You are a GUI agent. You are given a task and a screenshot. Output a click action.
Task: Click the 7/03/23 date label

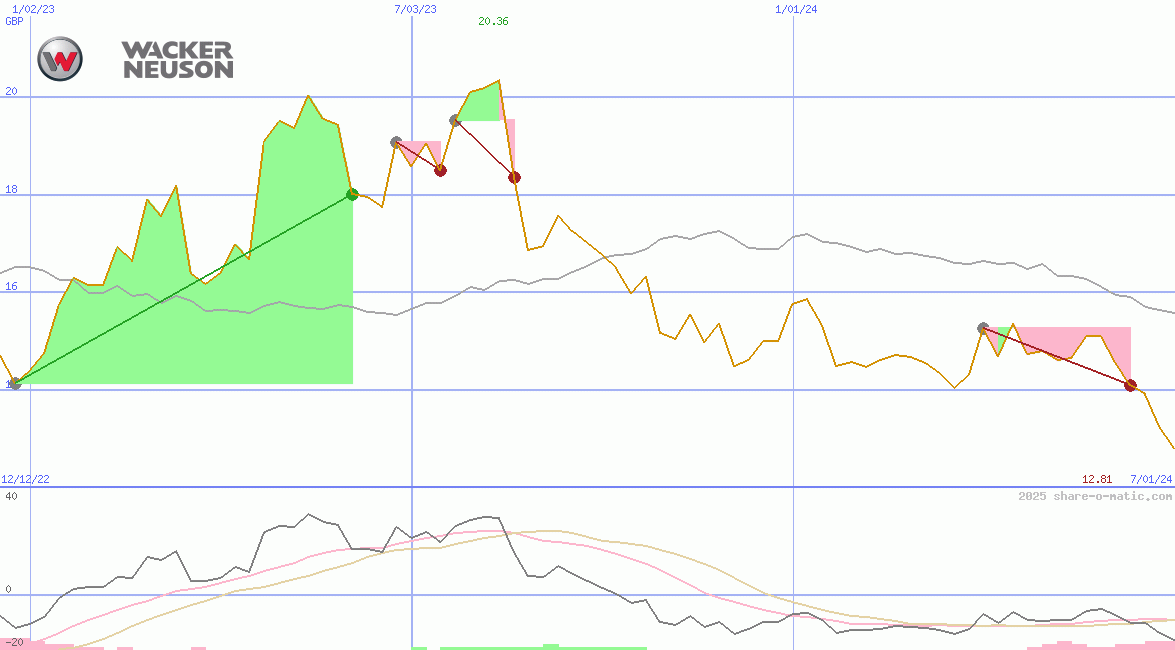[x=416, y=9]
